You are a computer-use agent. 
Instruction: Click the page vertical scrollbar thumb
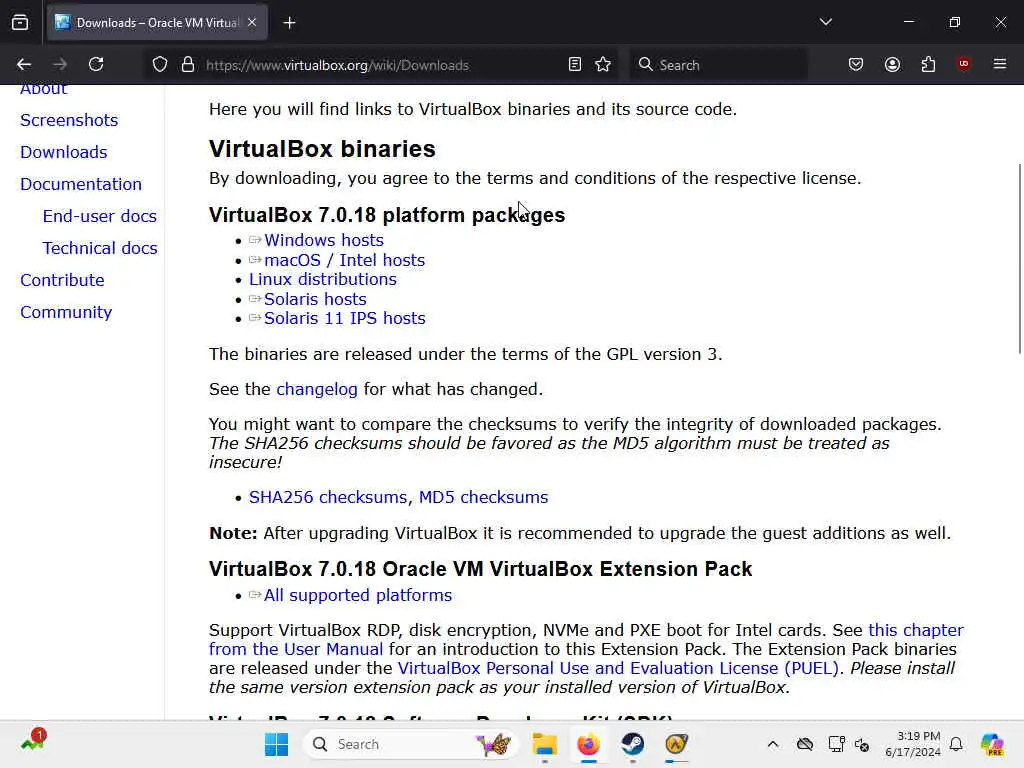pos(1019,259)
